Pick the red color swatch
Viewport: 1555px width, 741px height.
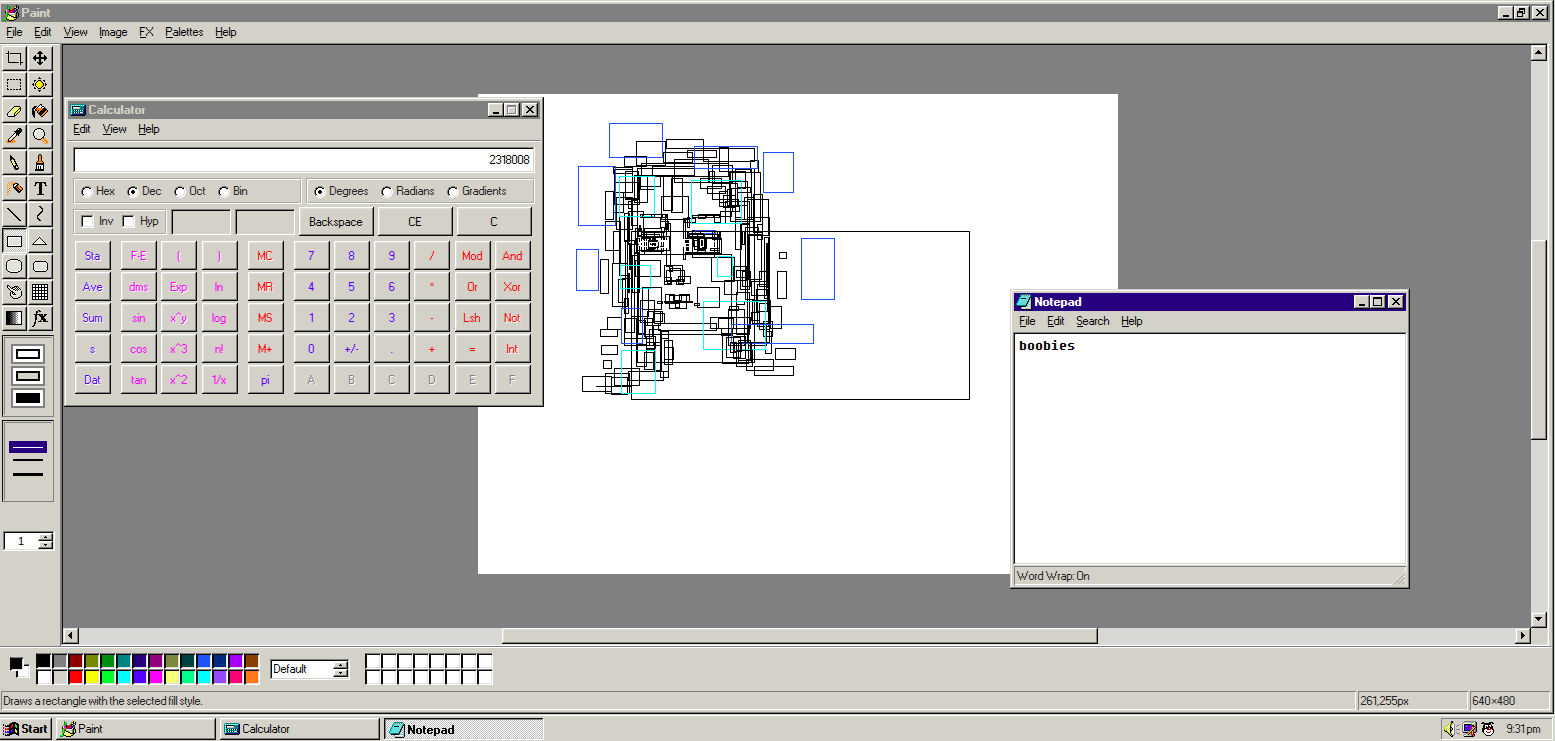click(76, 677)
